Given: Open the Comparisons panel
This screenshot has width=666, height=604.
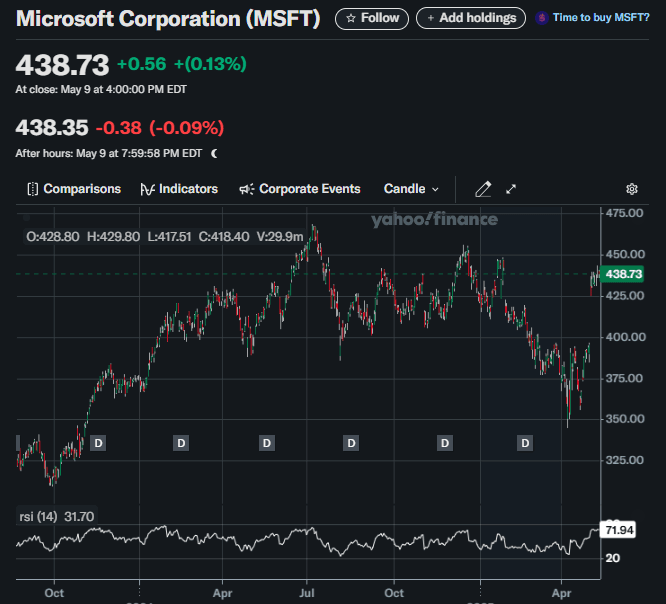Looking at the screenshot, I should 73,189.
